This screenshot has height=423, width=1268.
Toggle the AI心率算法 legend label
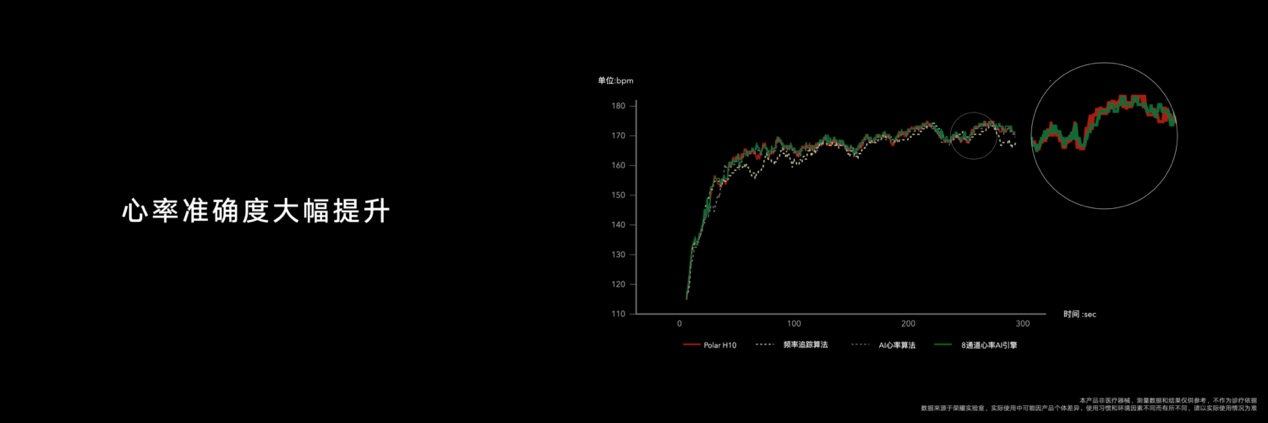tap(897, 345)
